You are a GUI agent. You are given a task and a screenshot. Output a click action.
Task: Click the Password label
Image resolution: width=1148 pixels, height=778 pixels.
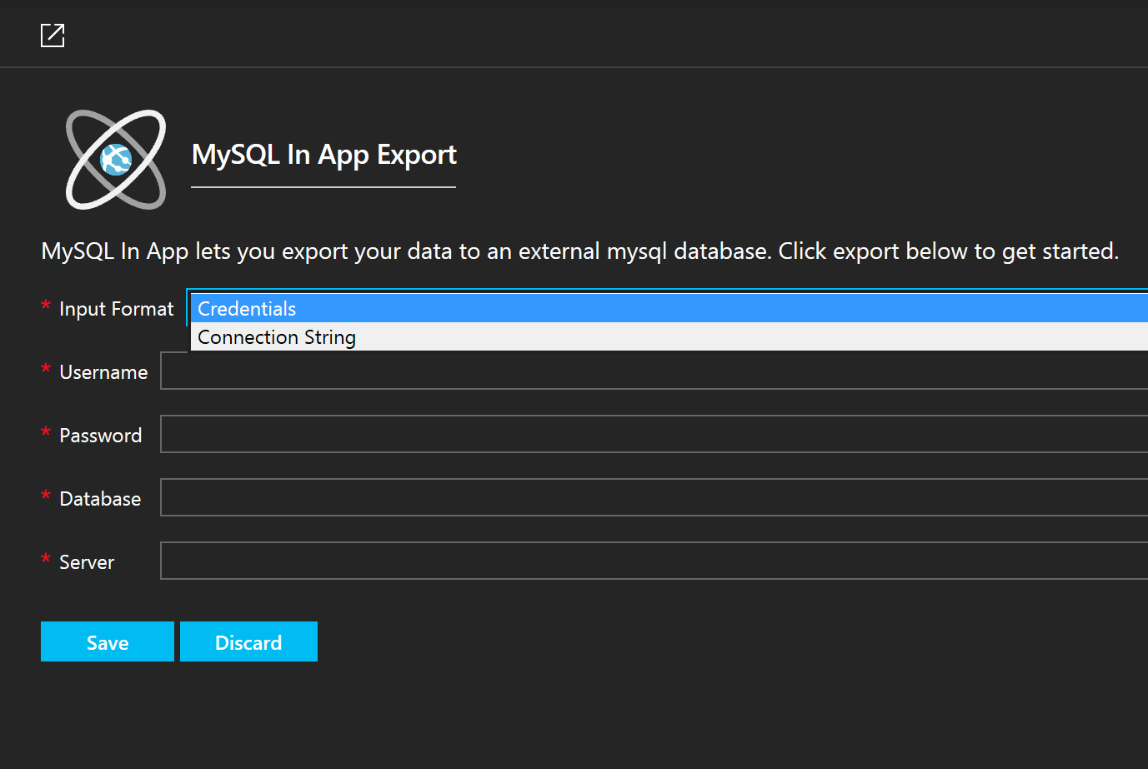click(x=100, y=435)
